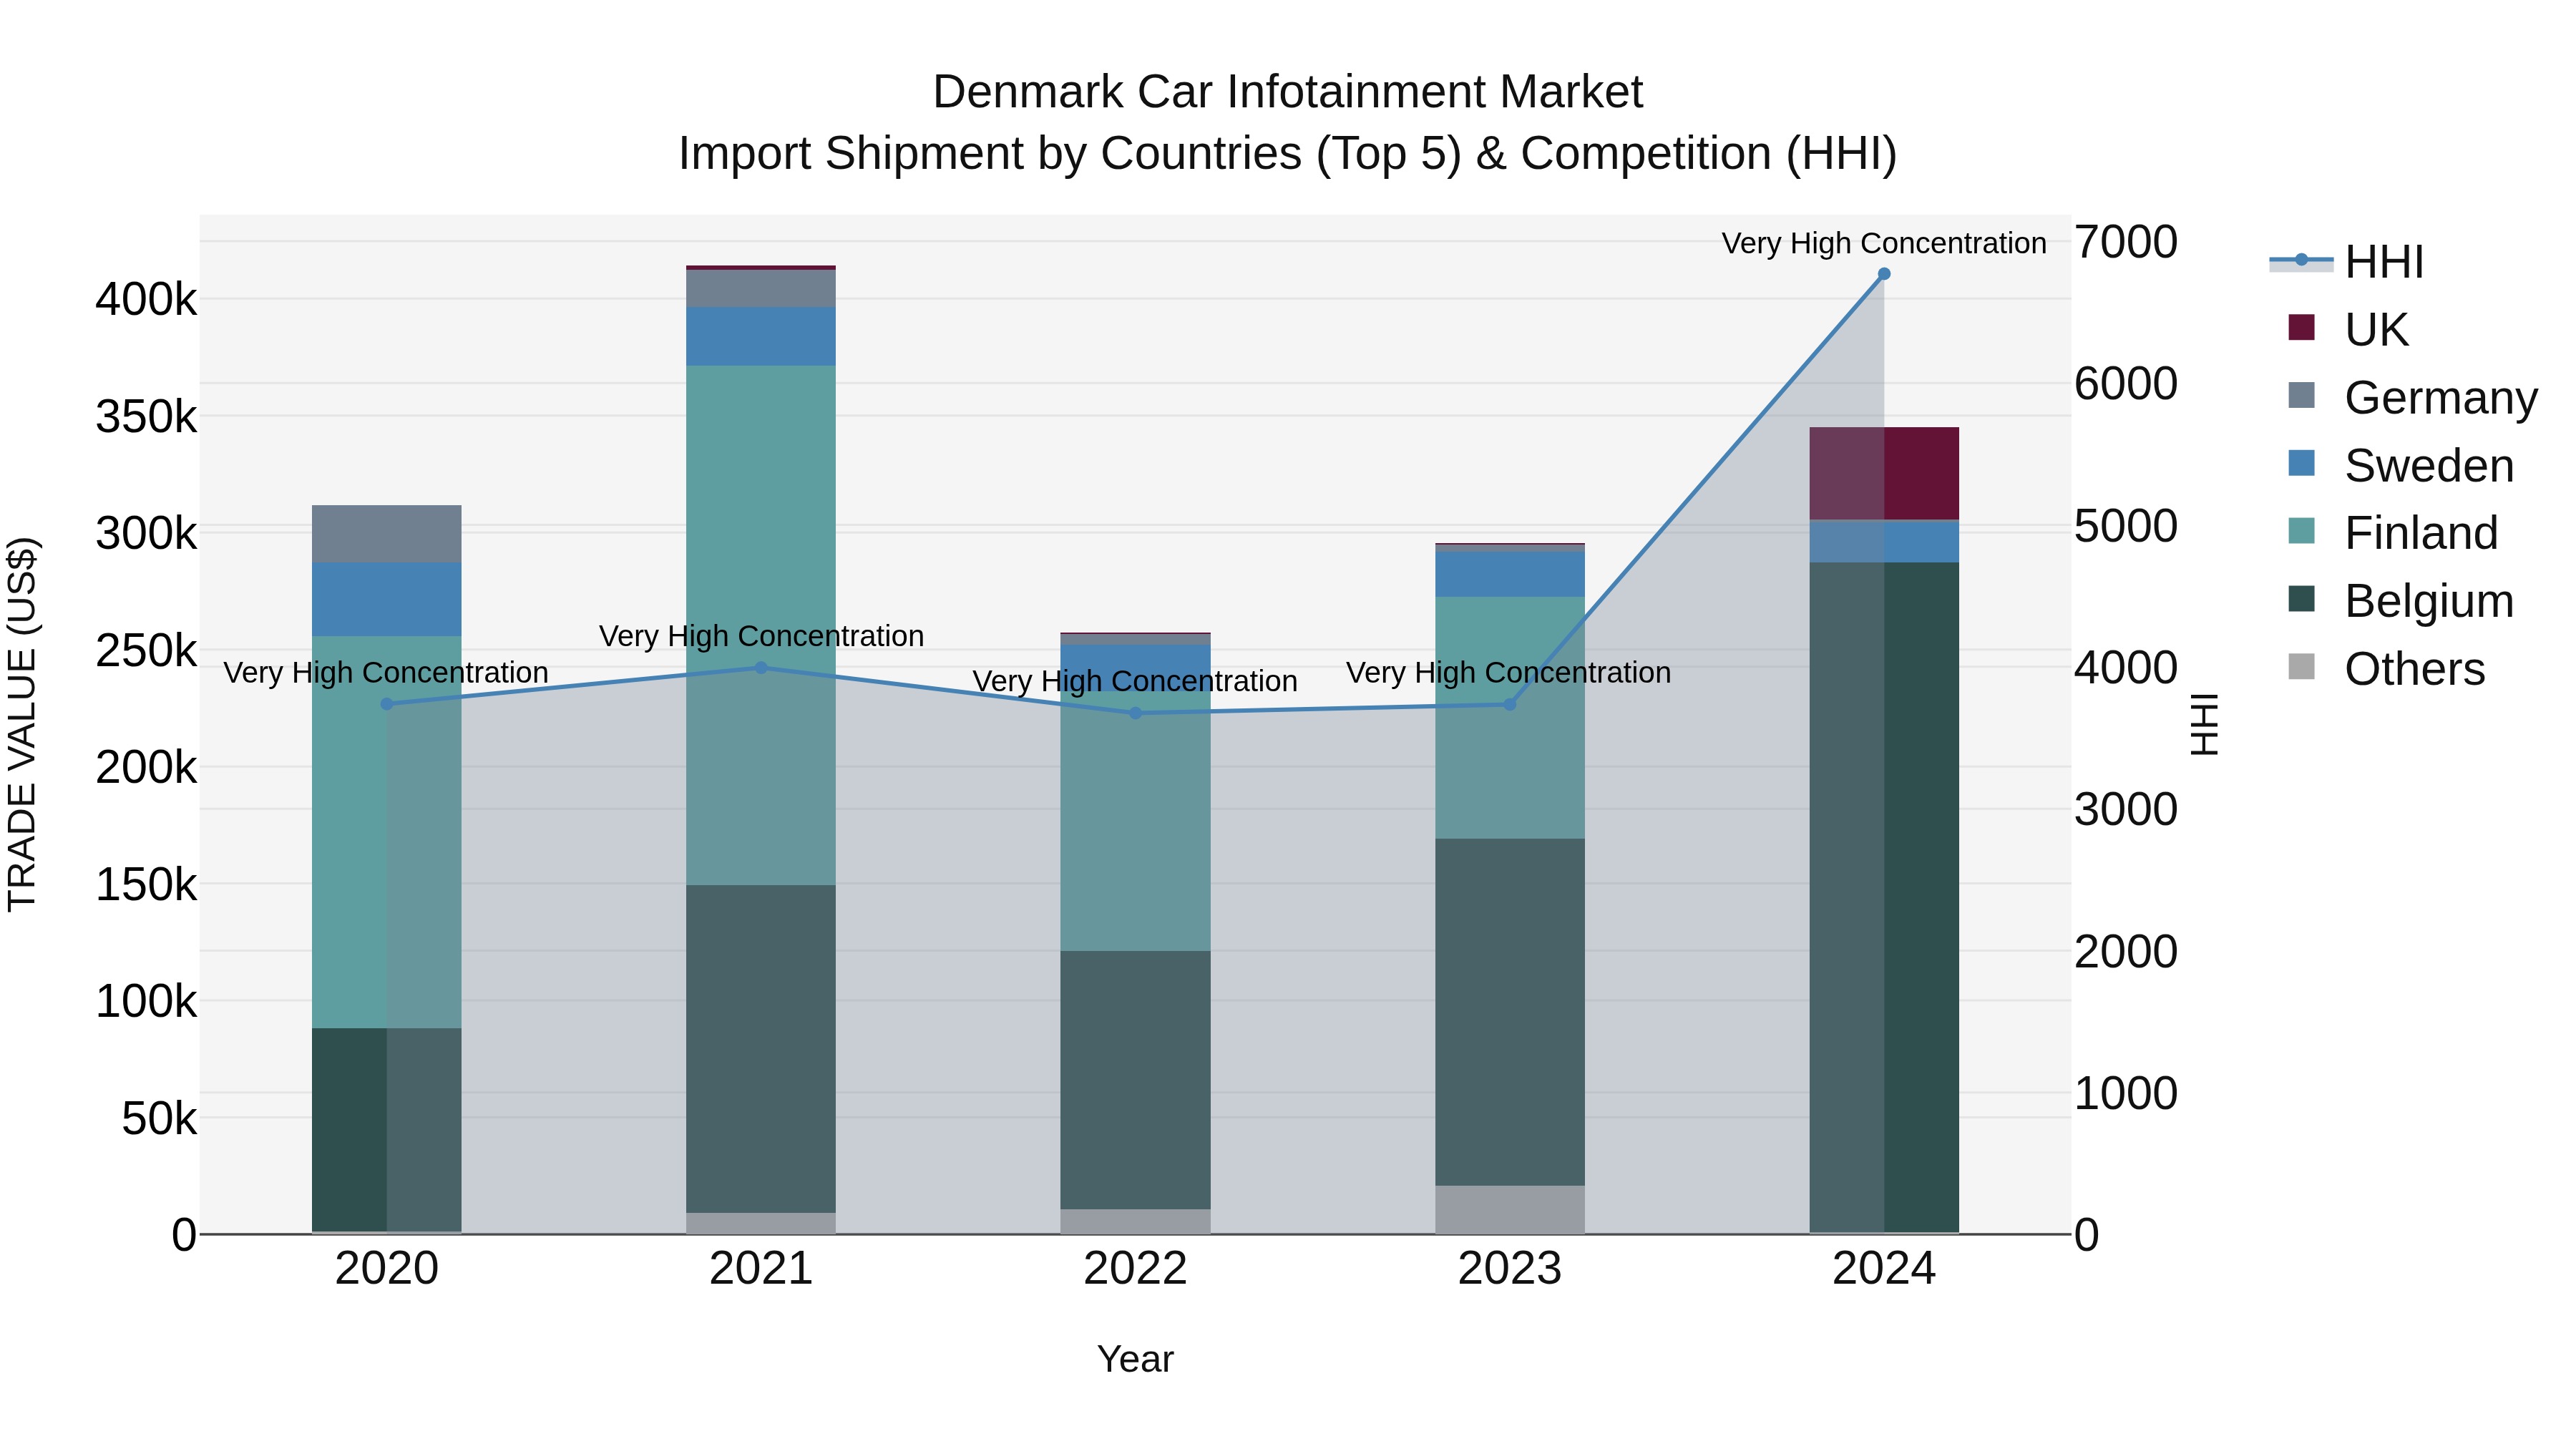Toggle the Others legend entry
The height and width of the screenshot is (1449, 2576).
[2386, 669]
